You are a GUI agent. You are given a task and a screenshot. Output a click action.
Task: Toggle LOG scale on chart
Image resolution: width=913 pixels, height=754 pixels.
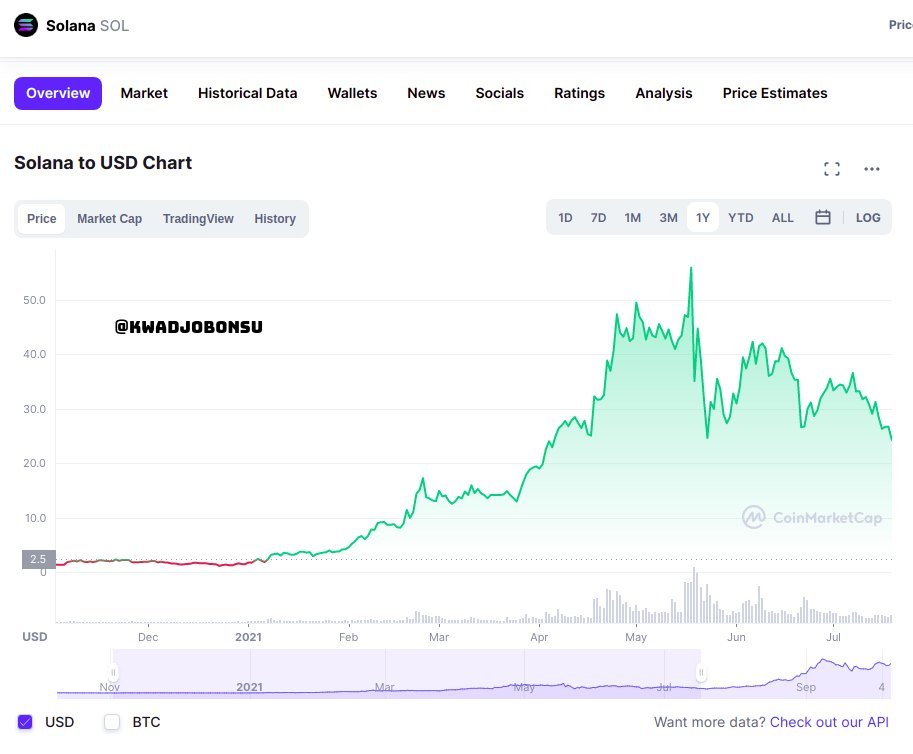click(868, 218)
